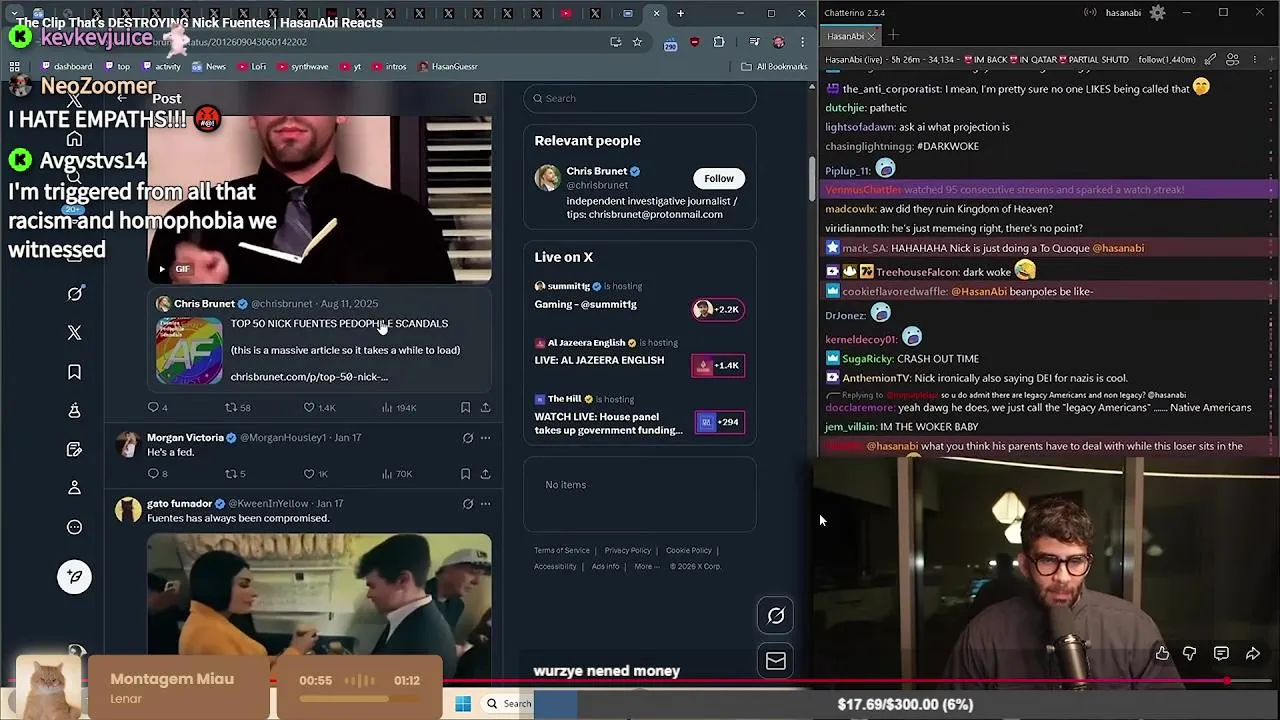Ask Grok about gato fumador's post
This screenshot has height=720, width=1280.
[x=468, y=504]
